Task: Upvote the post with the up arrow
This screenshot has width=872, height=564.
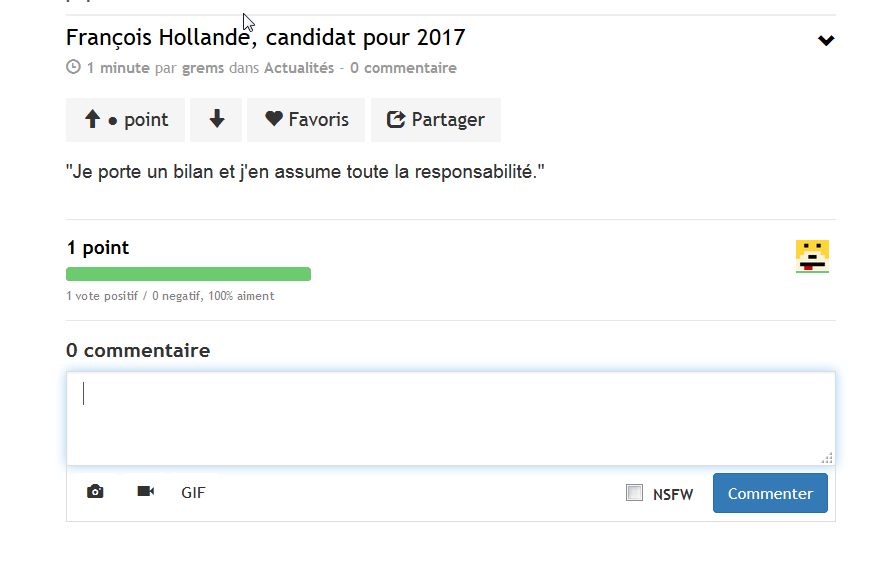Action: [x=125, y=120]
